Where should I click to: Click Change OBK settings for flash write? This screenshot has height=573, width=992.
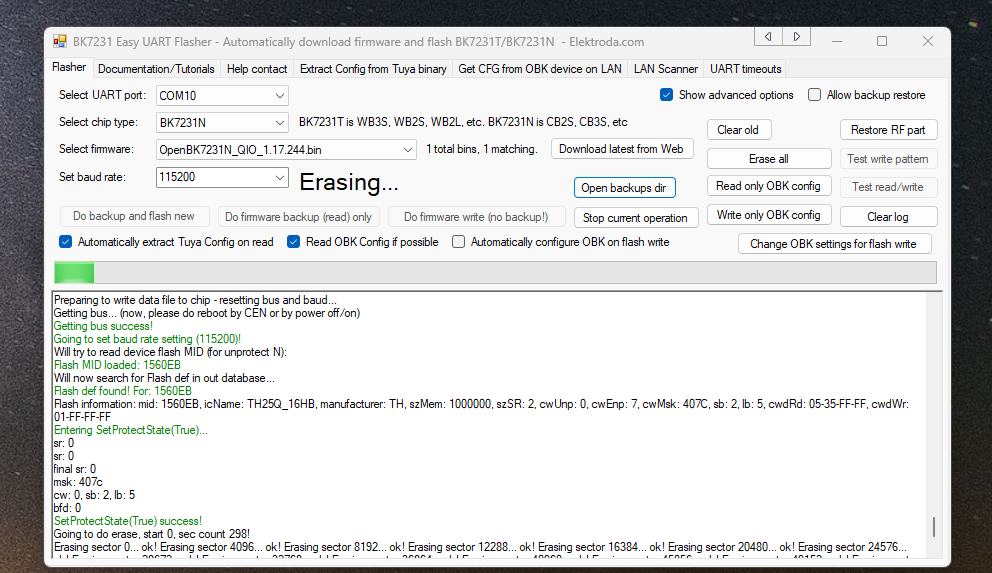833,243
